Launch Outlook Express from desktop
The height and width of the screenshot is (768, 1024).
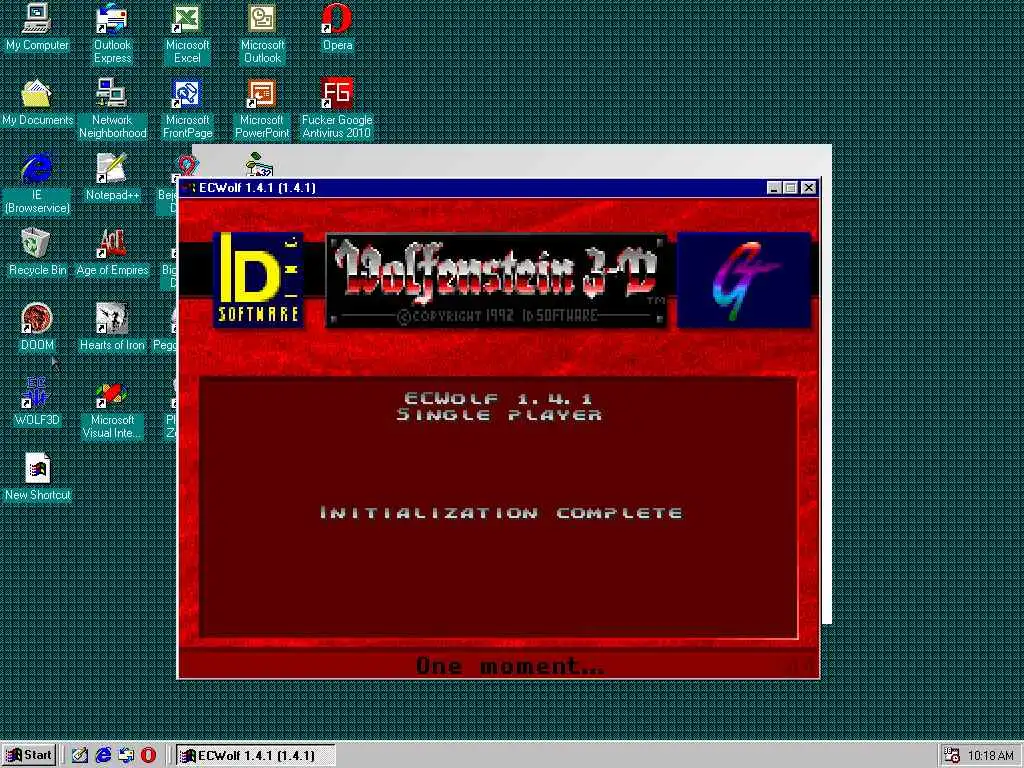[x=112, y=33]
